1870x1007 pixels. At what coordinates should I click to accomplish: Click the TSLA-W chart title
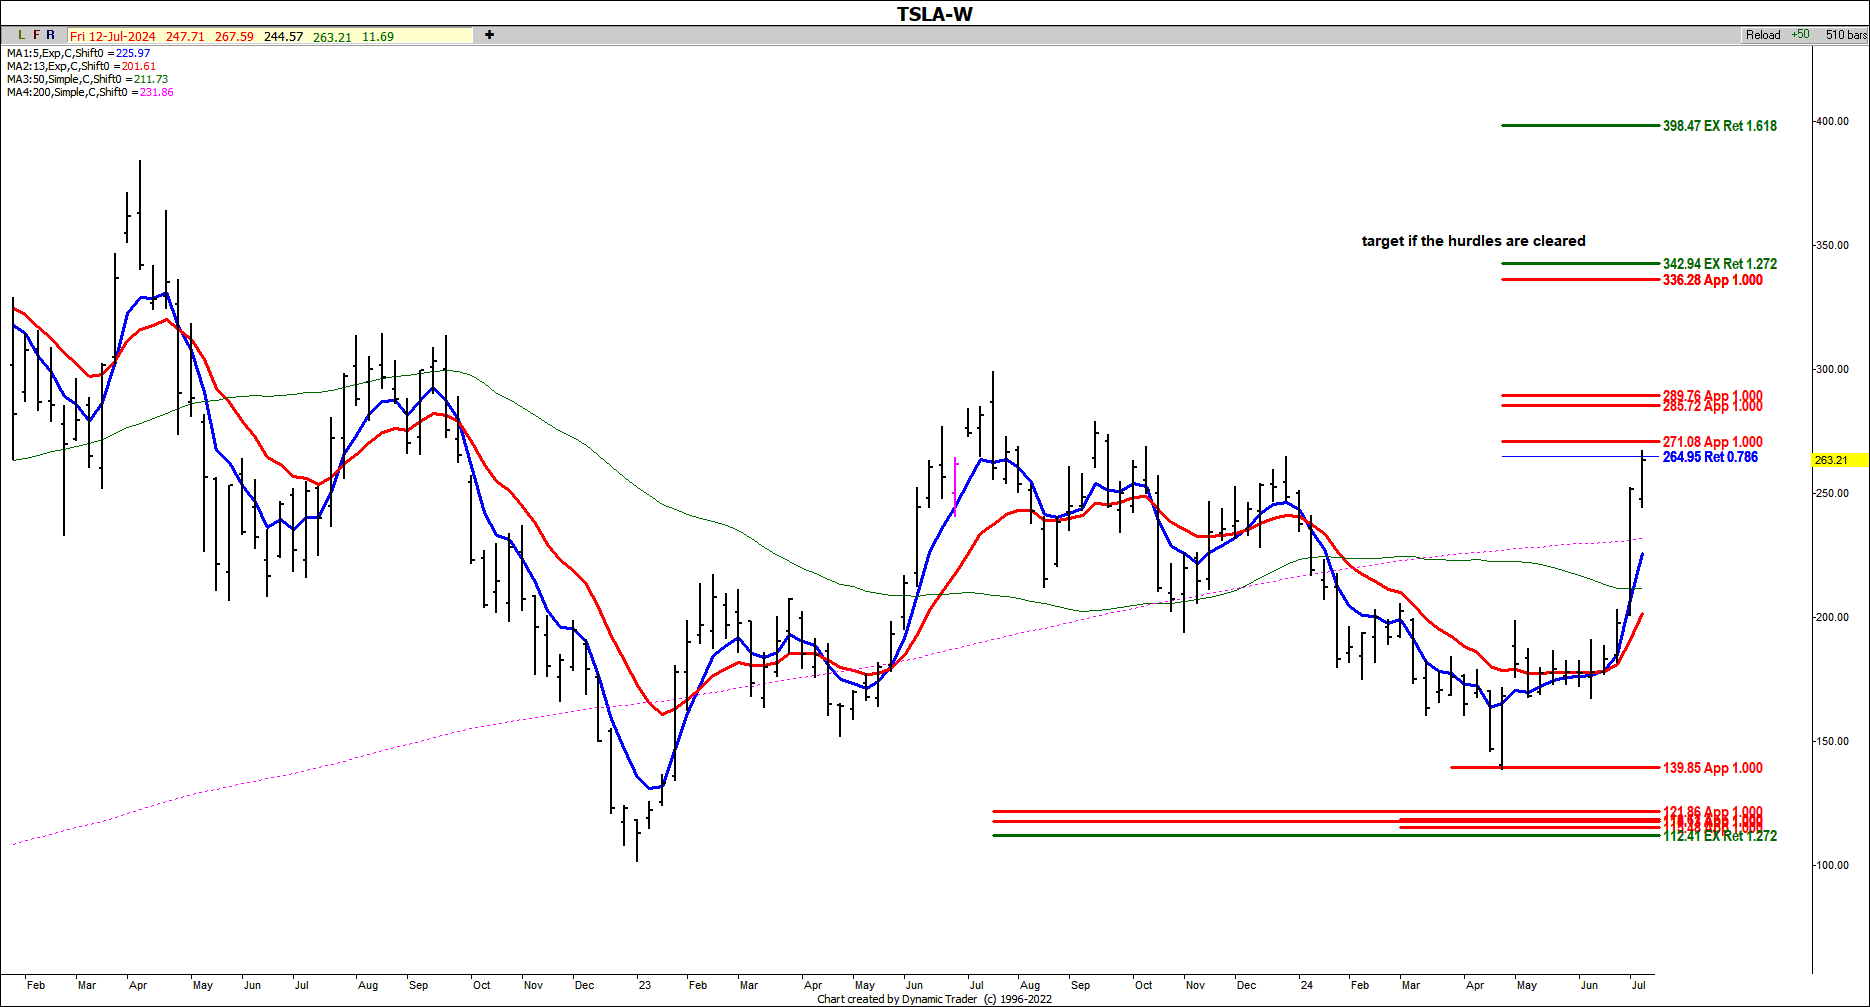(934, 14)
